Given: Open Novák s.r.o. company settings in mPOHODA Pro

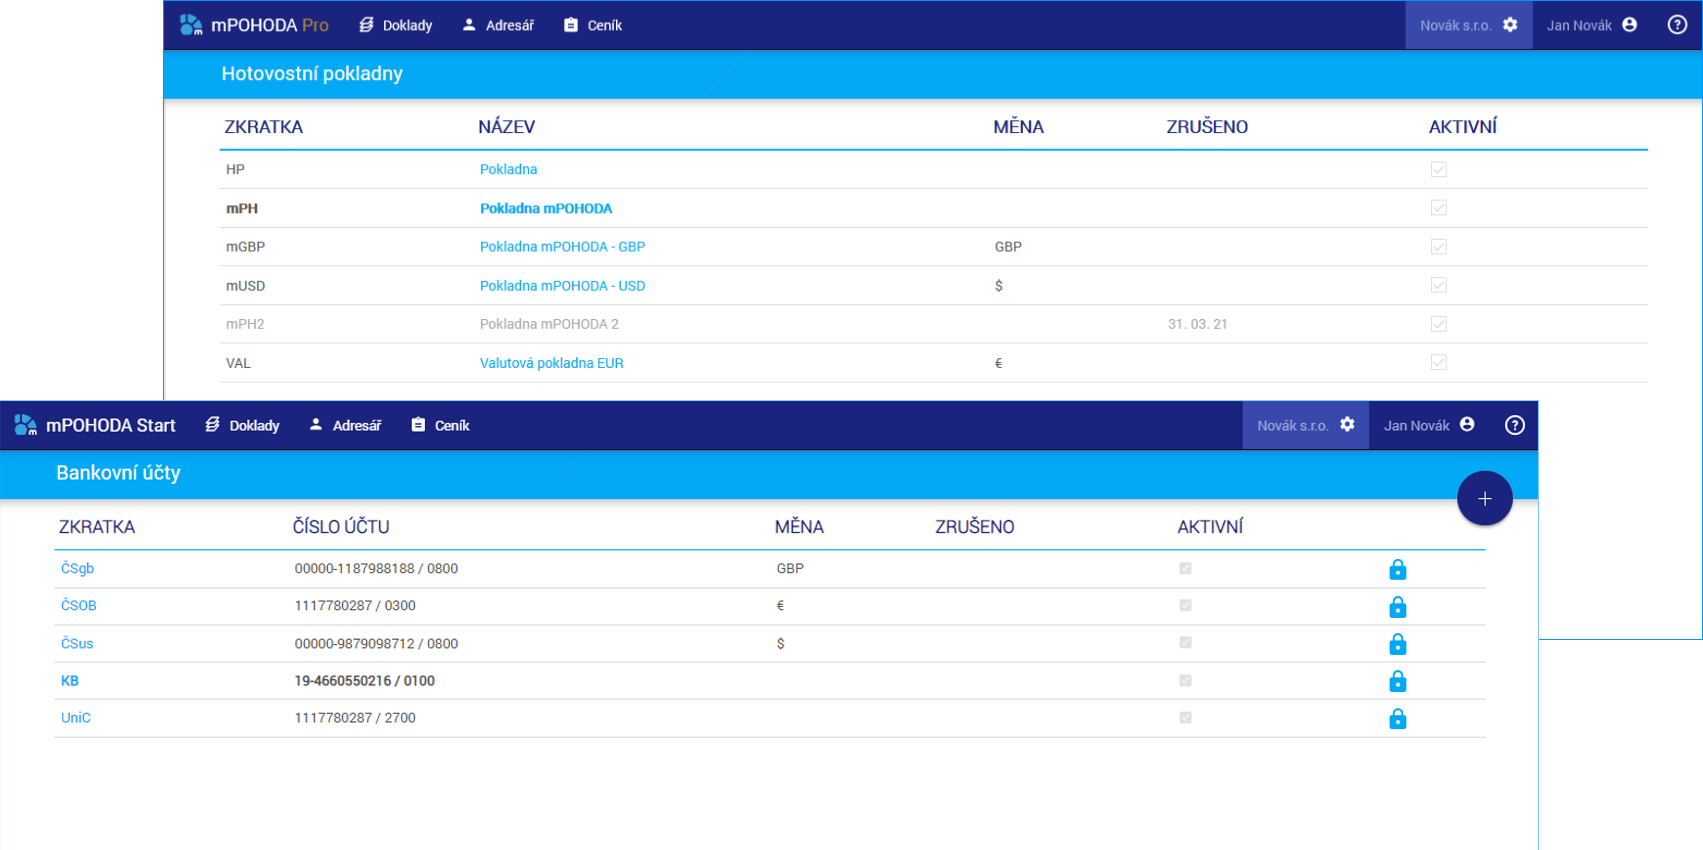Looking at the screenshot, I should (1468, 25).
